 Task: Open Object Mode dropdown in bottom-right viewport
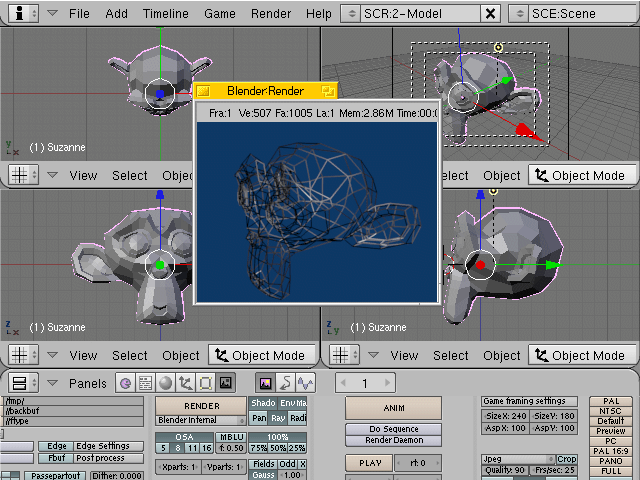[582, 355]
